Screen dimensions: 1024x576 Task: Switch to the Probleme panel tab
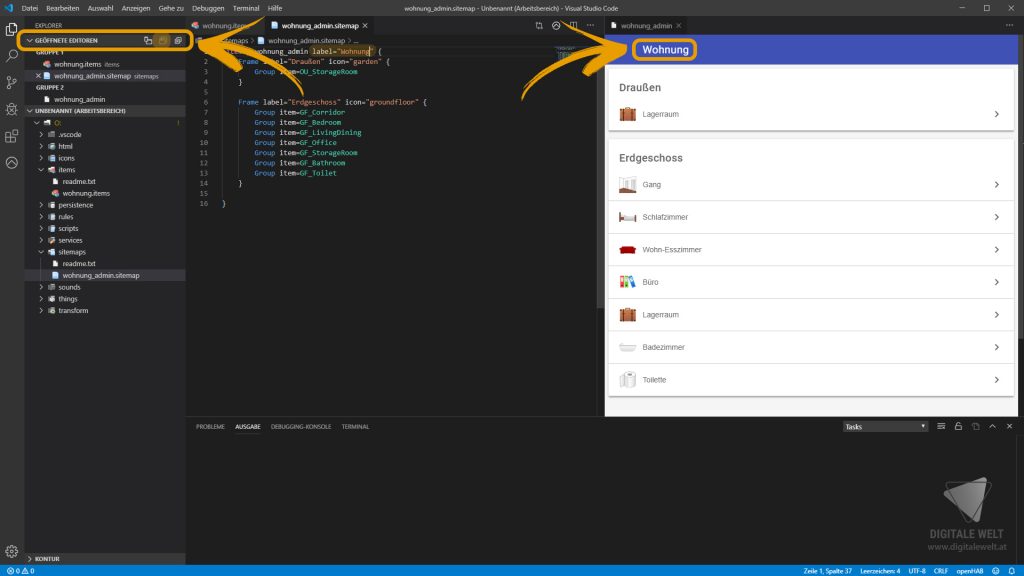pos(210,426)
